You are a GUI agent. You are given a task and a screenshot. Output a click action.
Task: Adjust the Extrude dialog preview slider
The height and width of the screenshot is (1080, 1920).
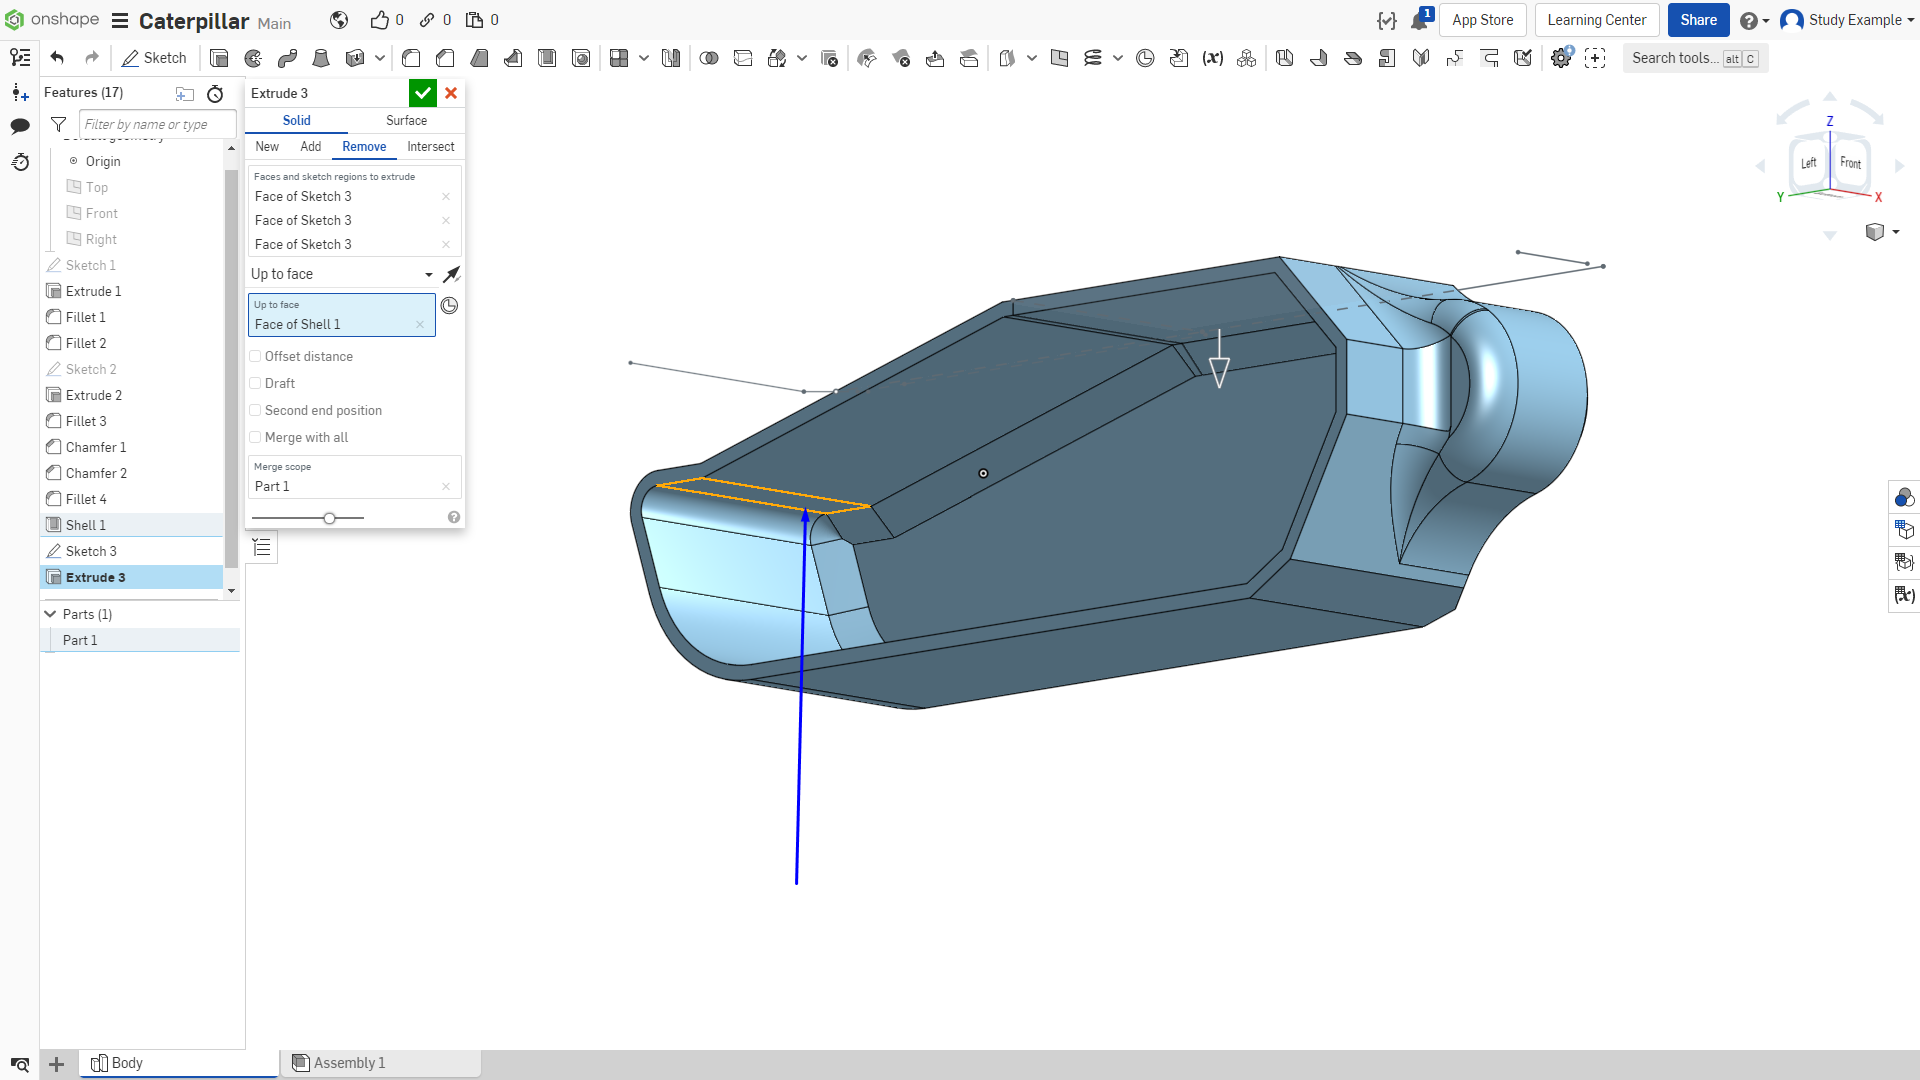pos(329,518)
